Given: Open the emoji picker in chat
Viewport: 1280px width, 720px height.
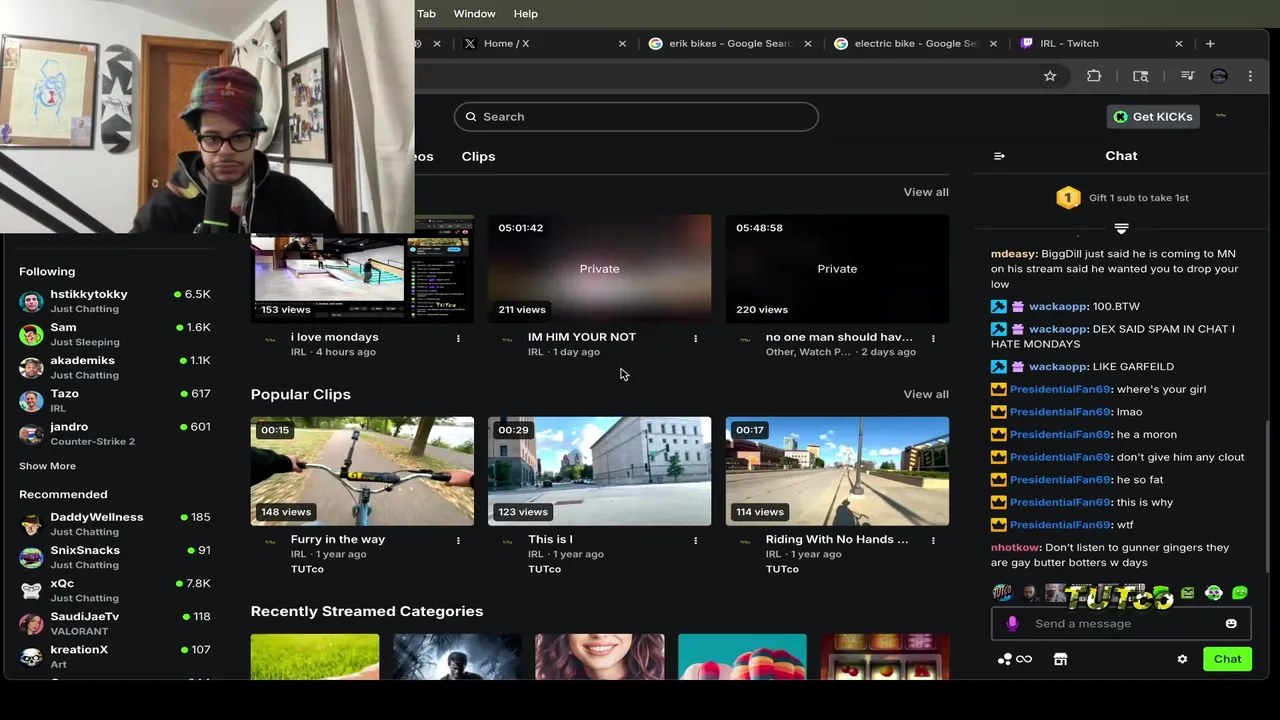Looking at the screenshot, I should [x=1231, y=623].
